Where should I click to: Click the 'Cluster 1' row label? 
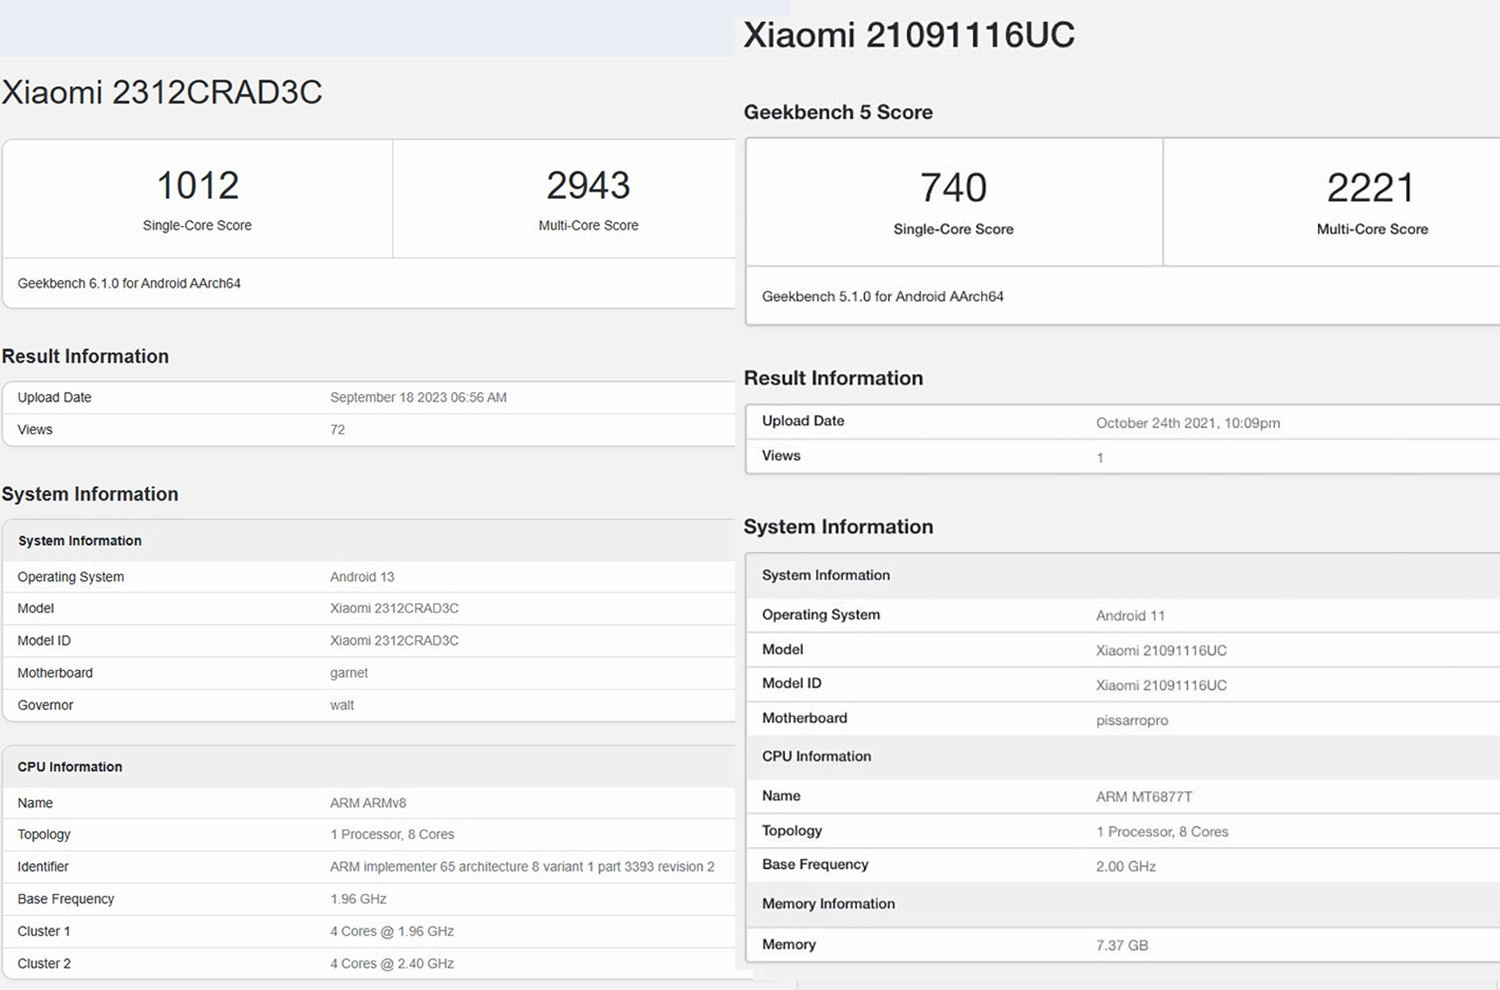[44, 931]
